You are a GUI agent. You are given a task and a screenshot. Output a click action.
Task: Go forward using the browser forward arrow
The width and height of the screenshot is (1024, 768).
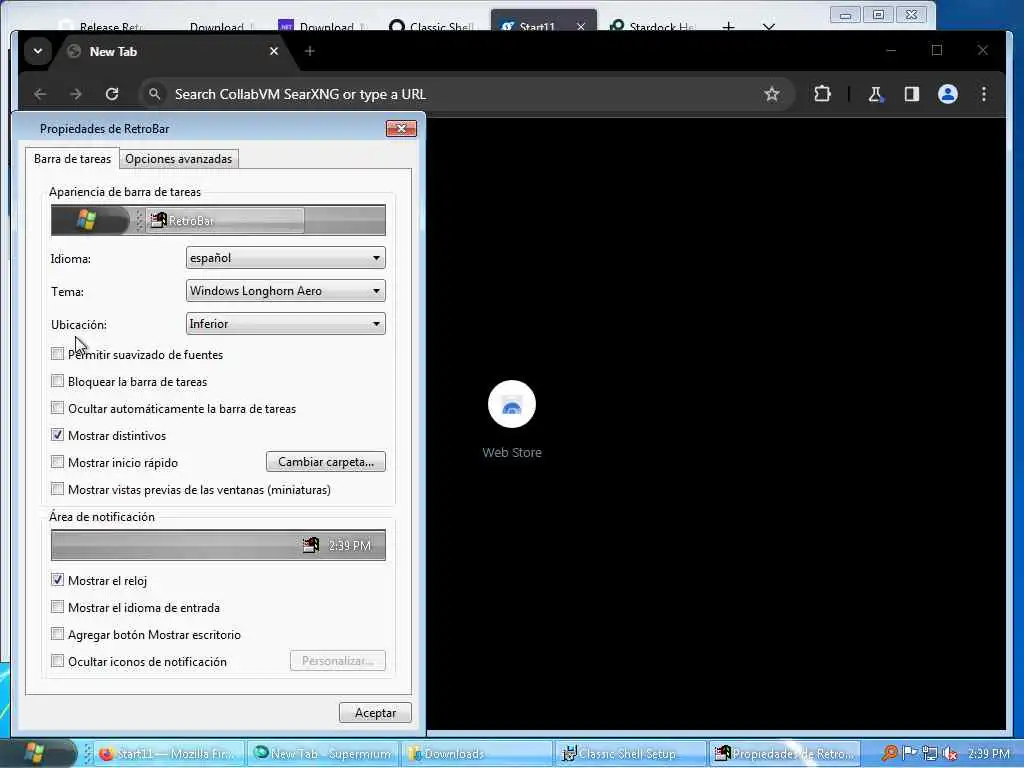76,94
